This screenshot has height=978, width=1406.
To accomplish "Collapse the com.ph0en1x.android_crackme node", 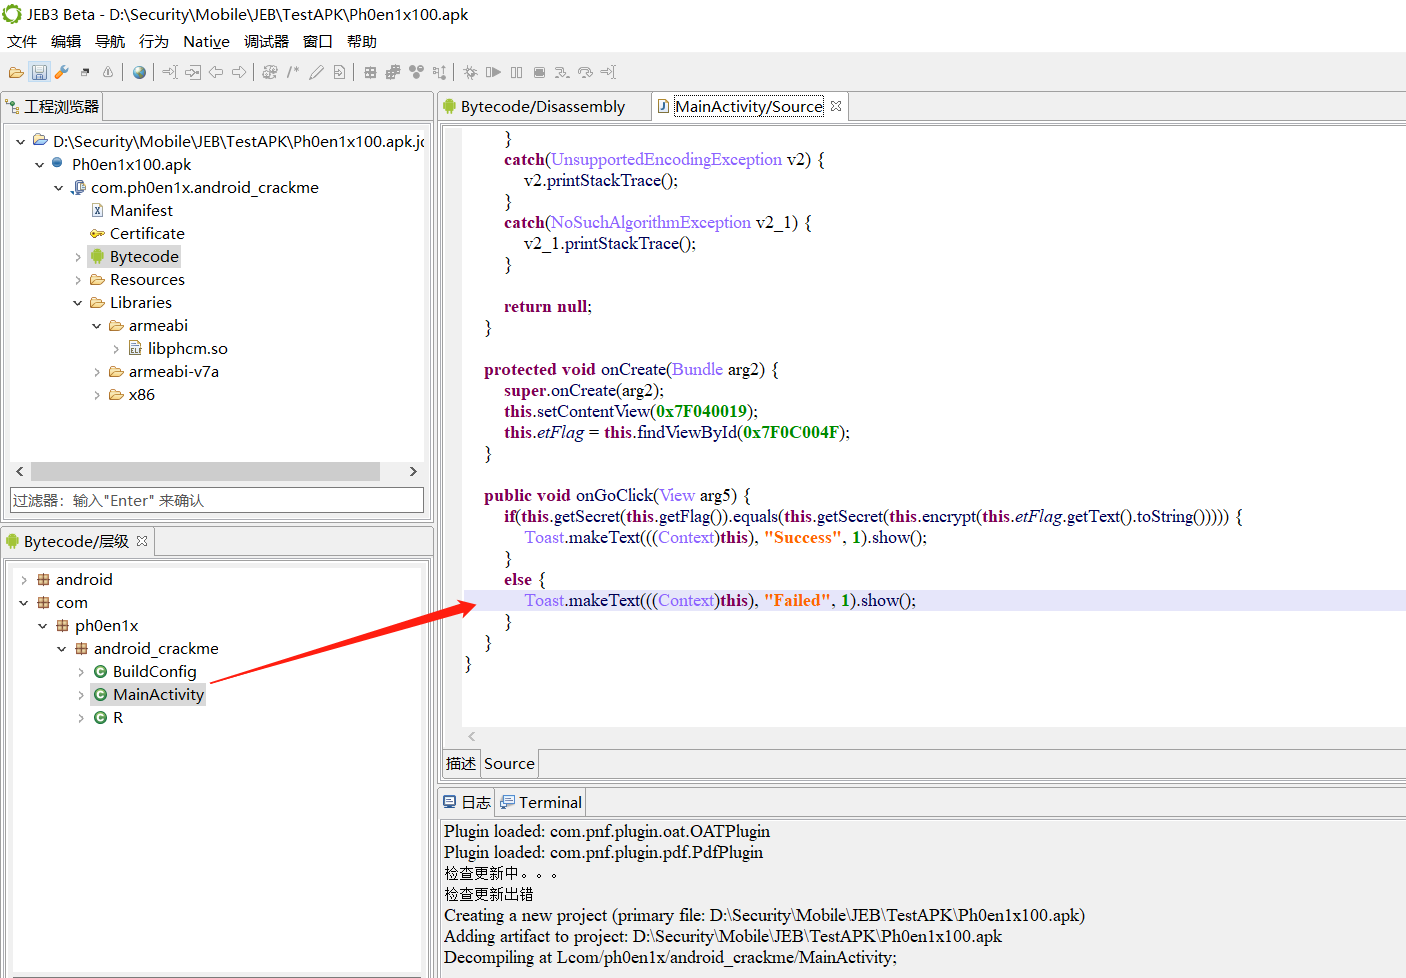I will pyautogui.click(x=58, y=187).
